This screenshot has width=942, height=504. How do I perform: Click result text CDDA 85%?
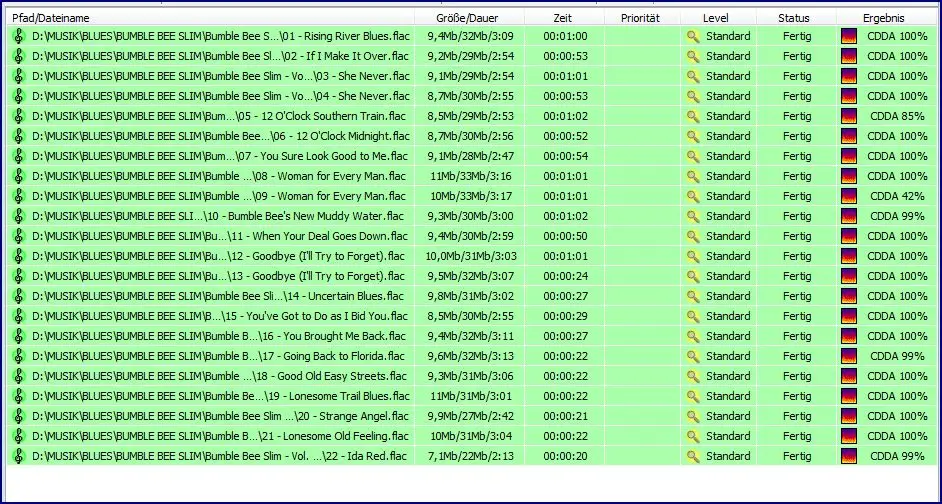tap(898, 116)
